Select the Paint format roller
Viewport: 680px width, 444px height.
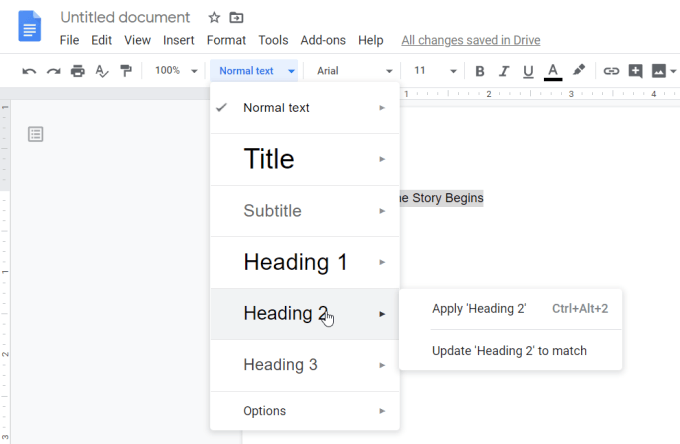click(x=125, y=71)
